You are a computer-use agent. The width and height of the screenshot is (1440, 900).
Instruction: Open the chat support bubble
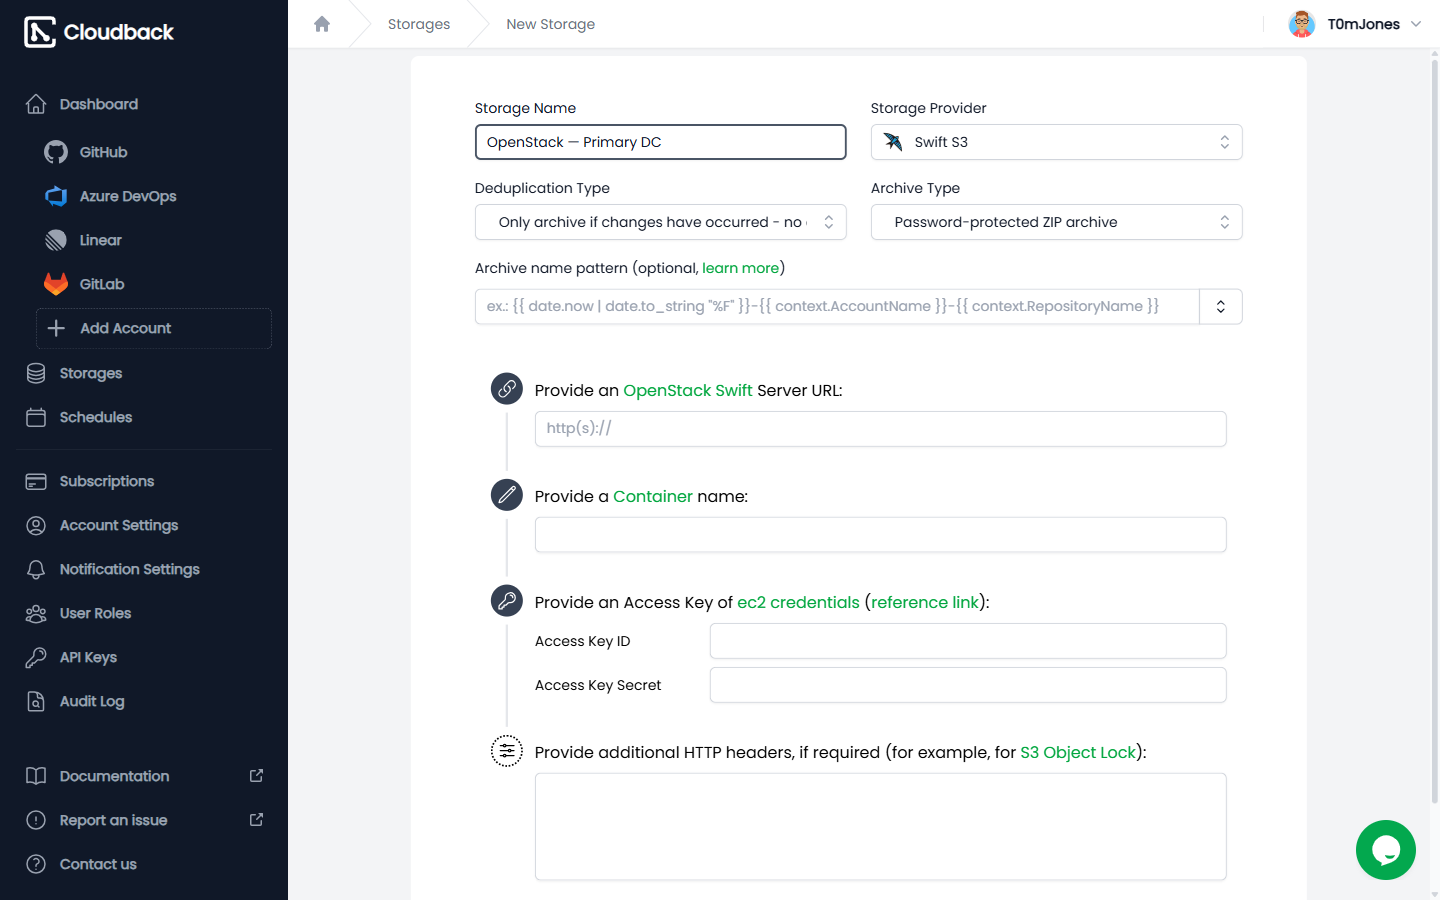pyautogui.click(x=1386, y=850)
